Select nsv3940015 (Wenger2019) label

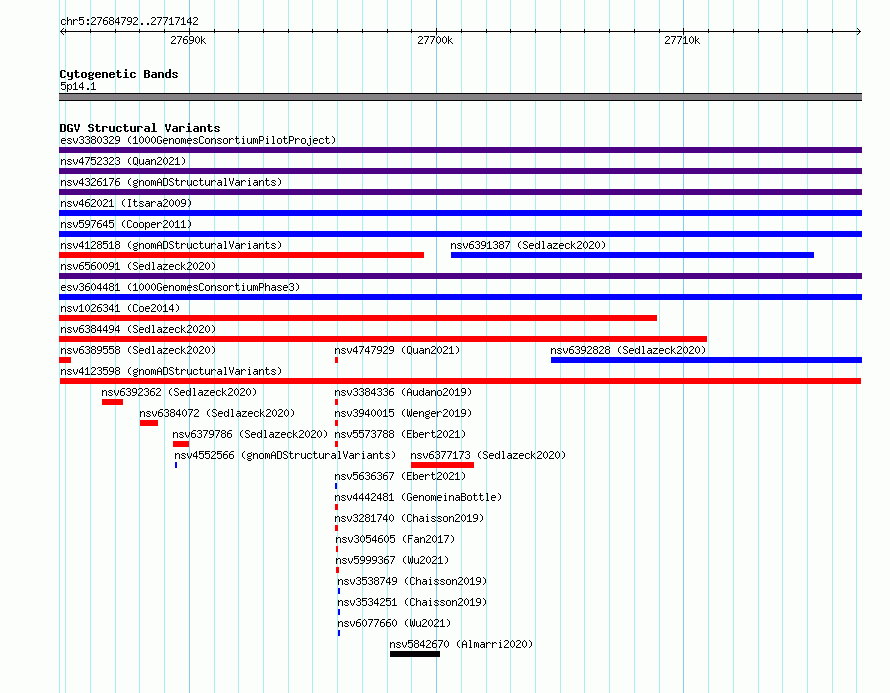pos(403,413)
